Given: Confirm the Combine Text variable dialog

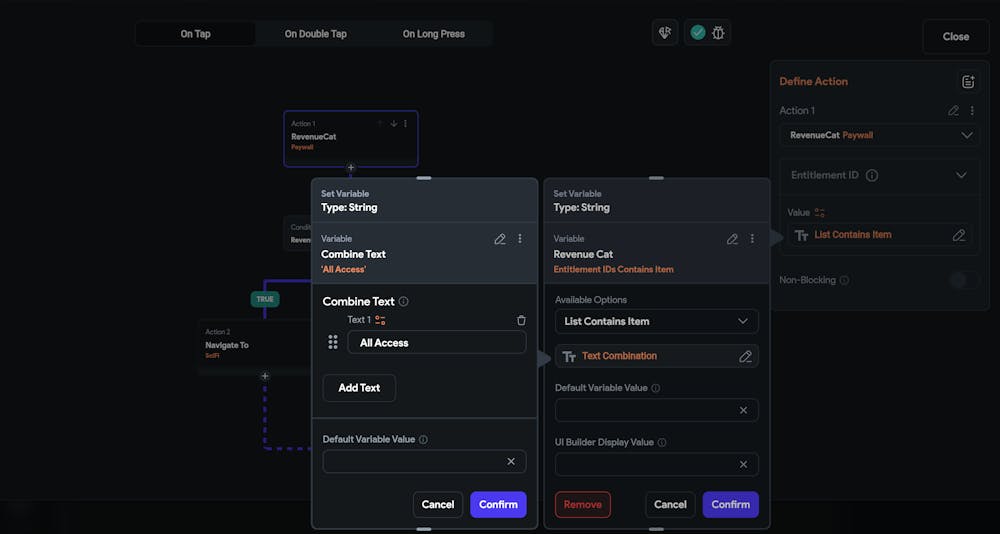Looking at the screenshot, I should tap(498, 505).
